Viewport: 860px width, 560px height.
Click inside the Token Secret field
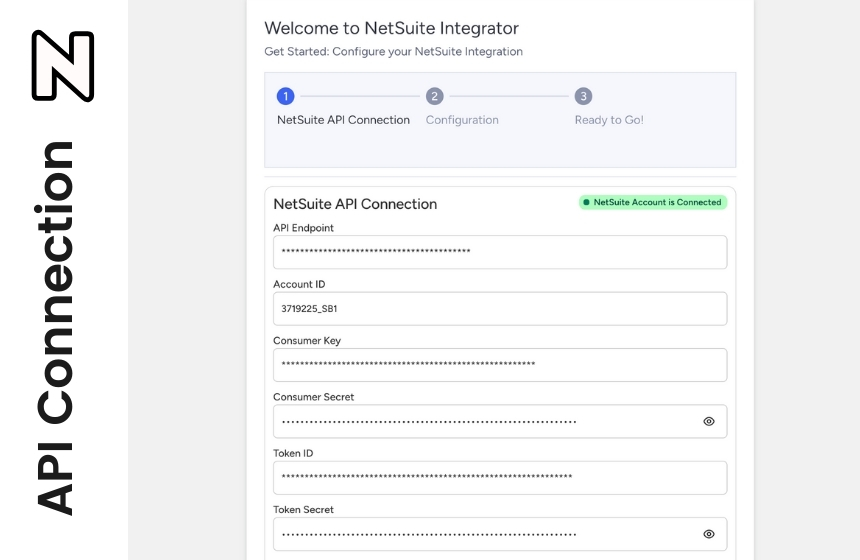tap(500, 534)
